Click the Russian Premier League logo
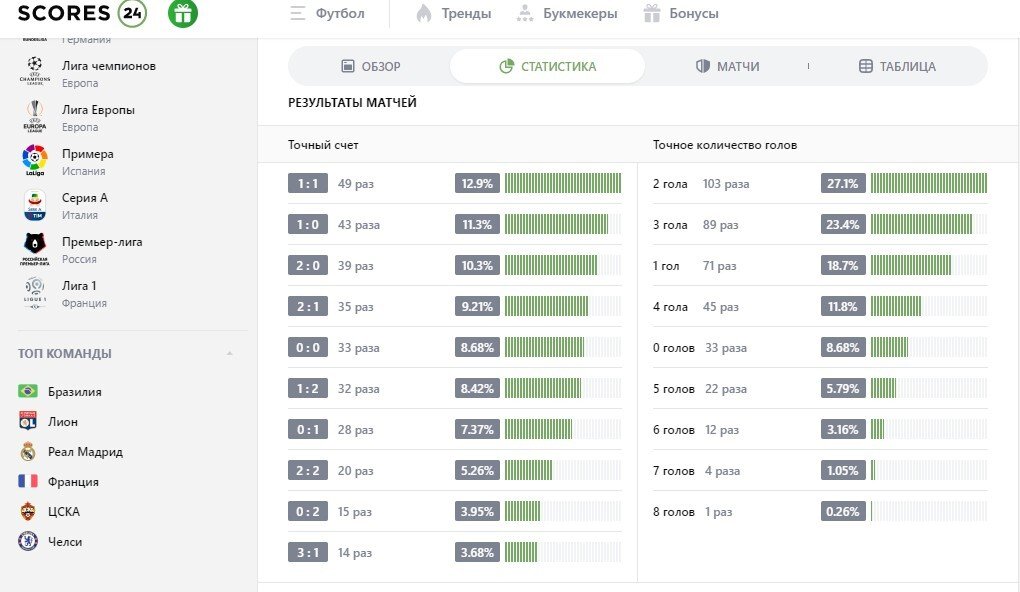Screen dimensions: 1020x592 (x=35, y=248)
